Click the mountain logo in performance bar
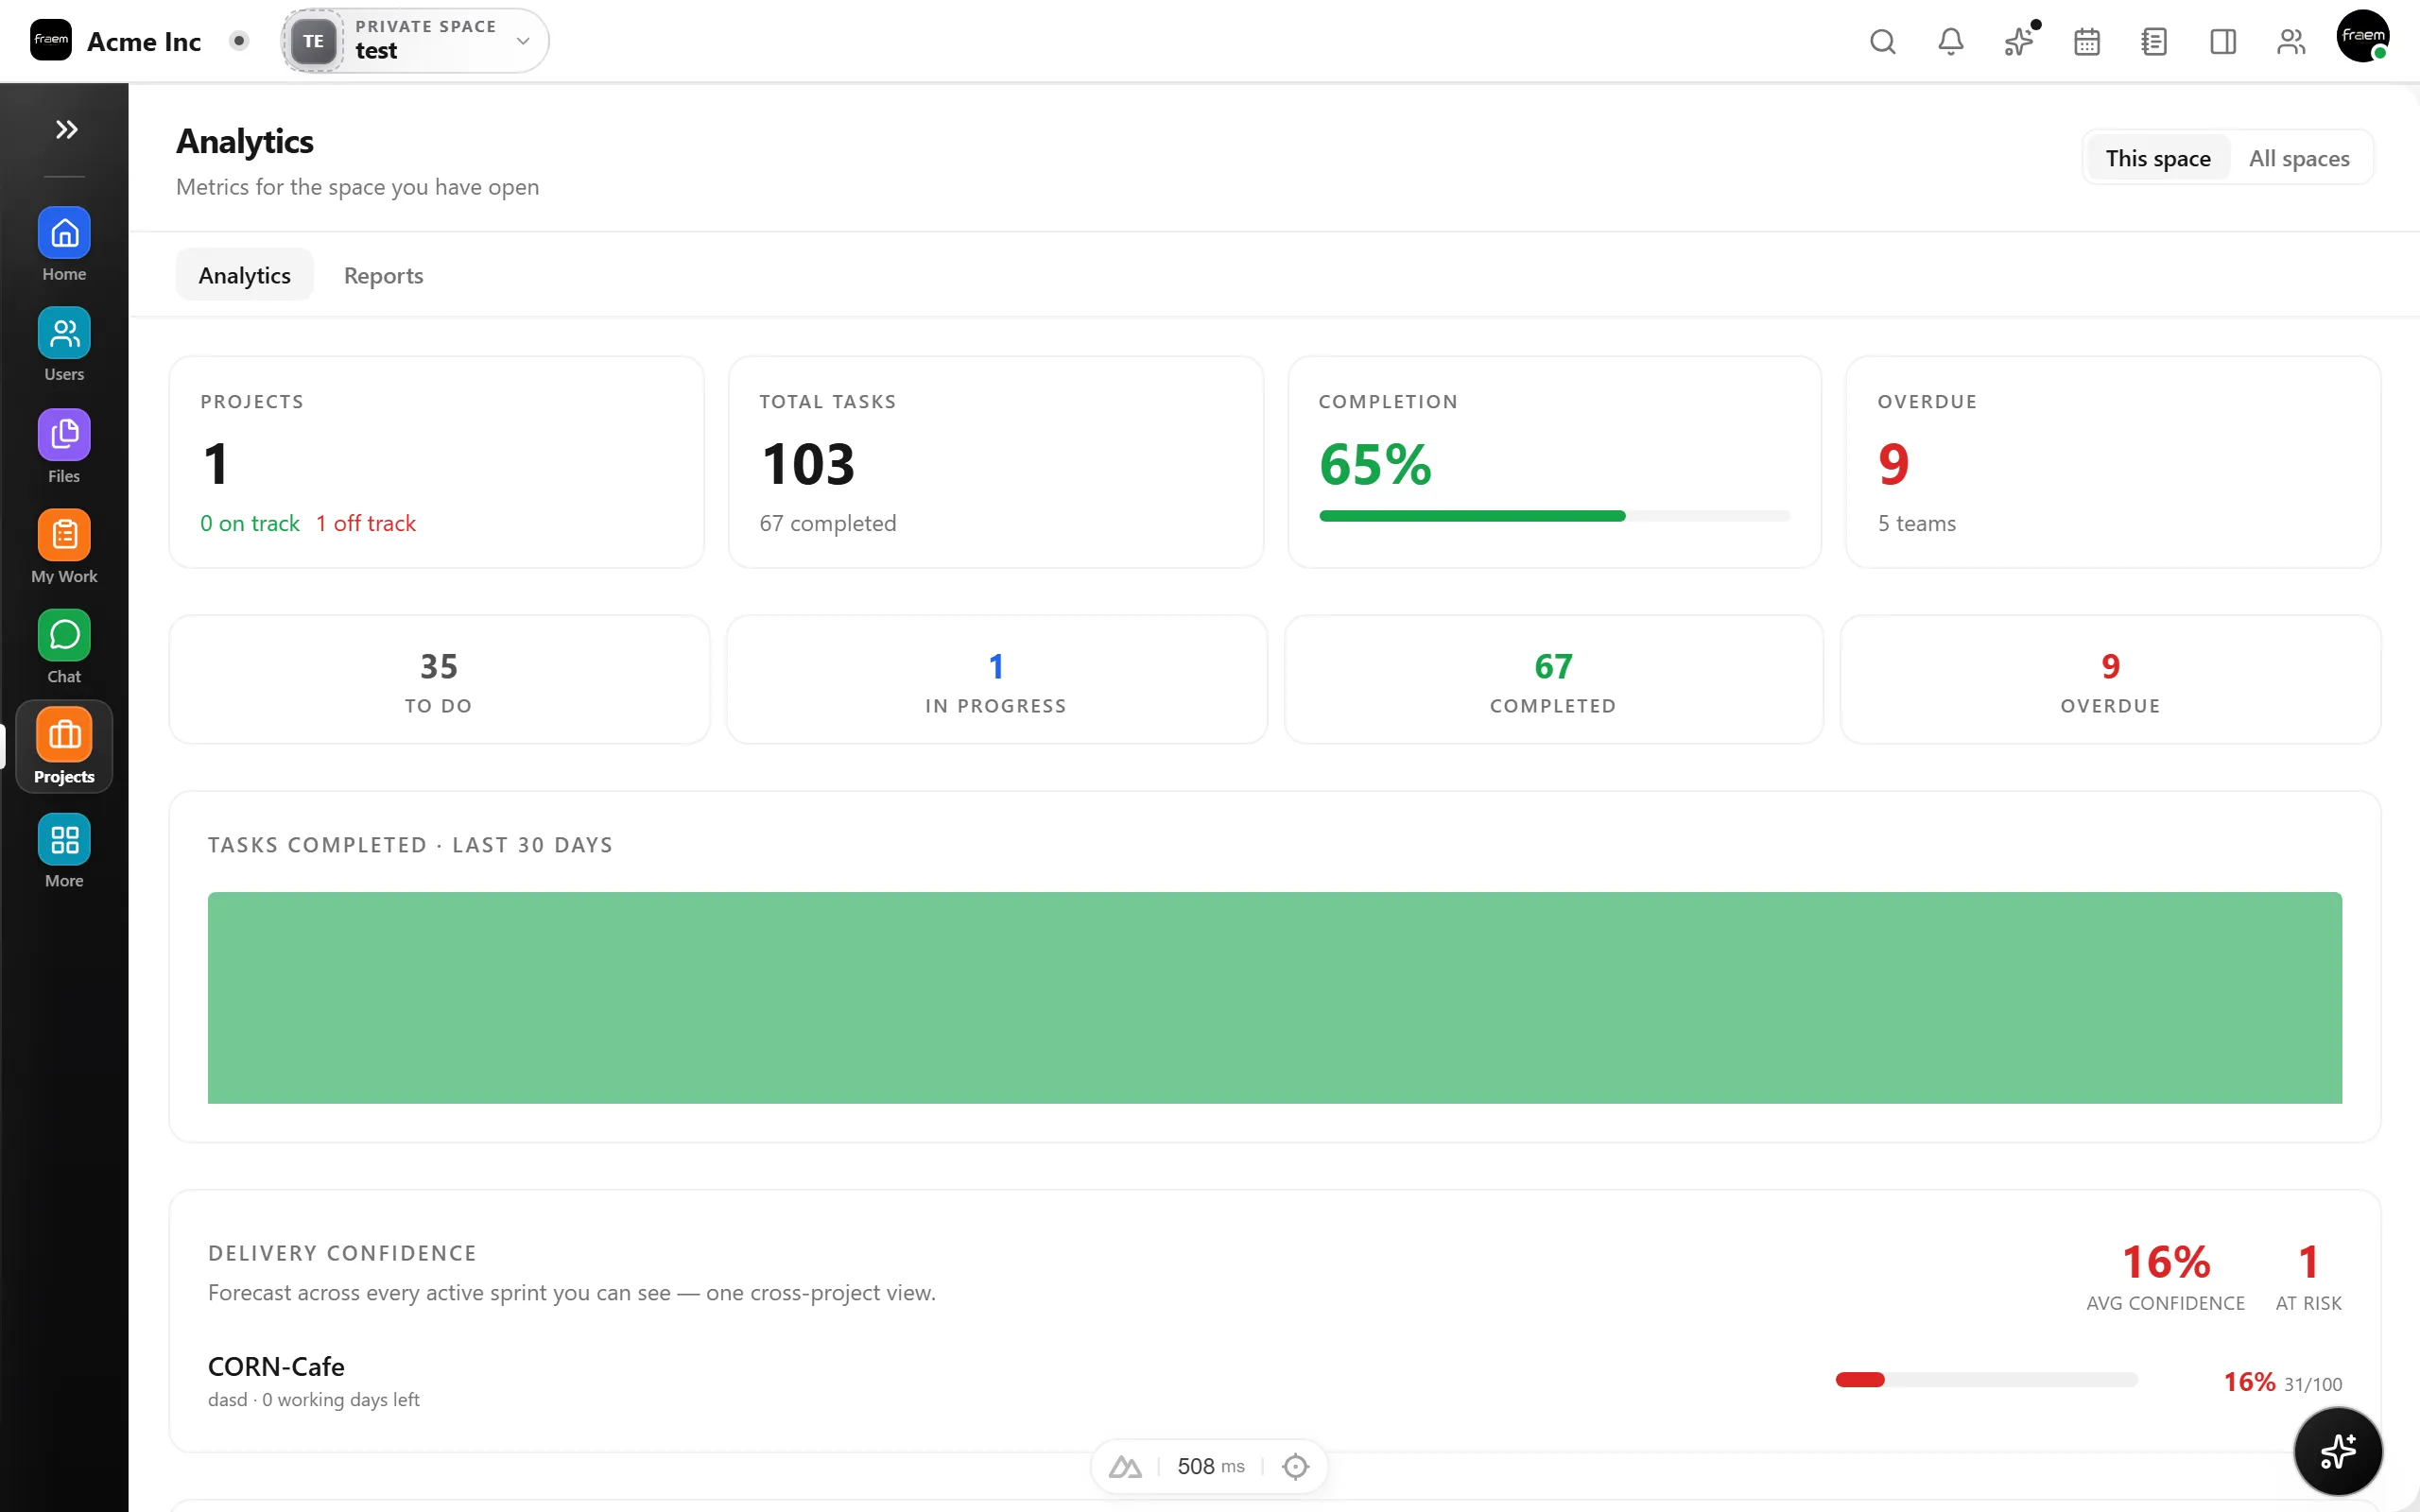Screen dimensions: 2420x1512 pos(1125,1466)
